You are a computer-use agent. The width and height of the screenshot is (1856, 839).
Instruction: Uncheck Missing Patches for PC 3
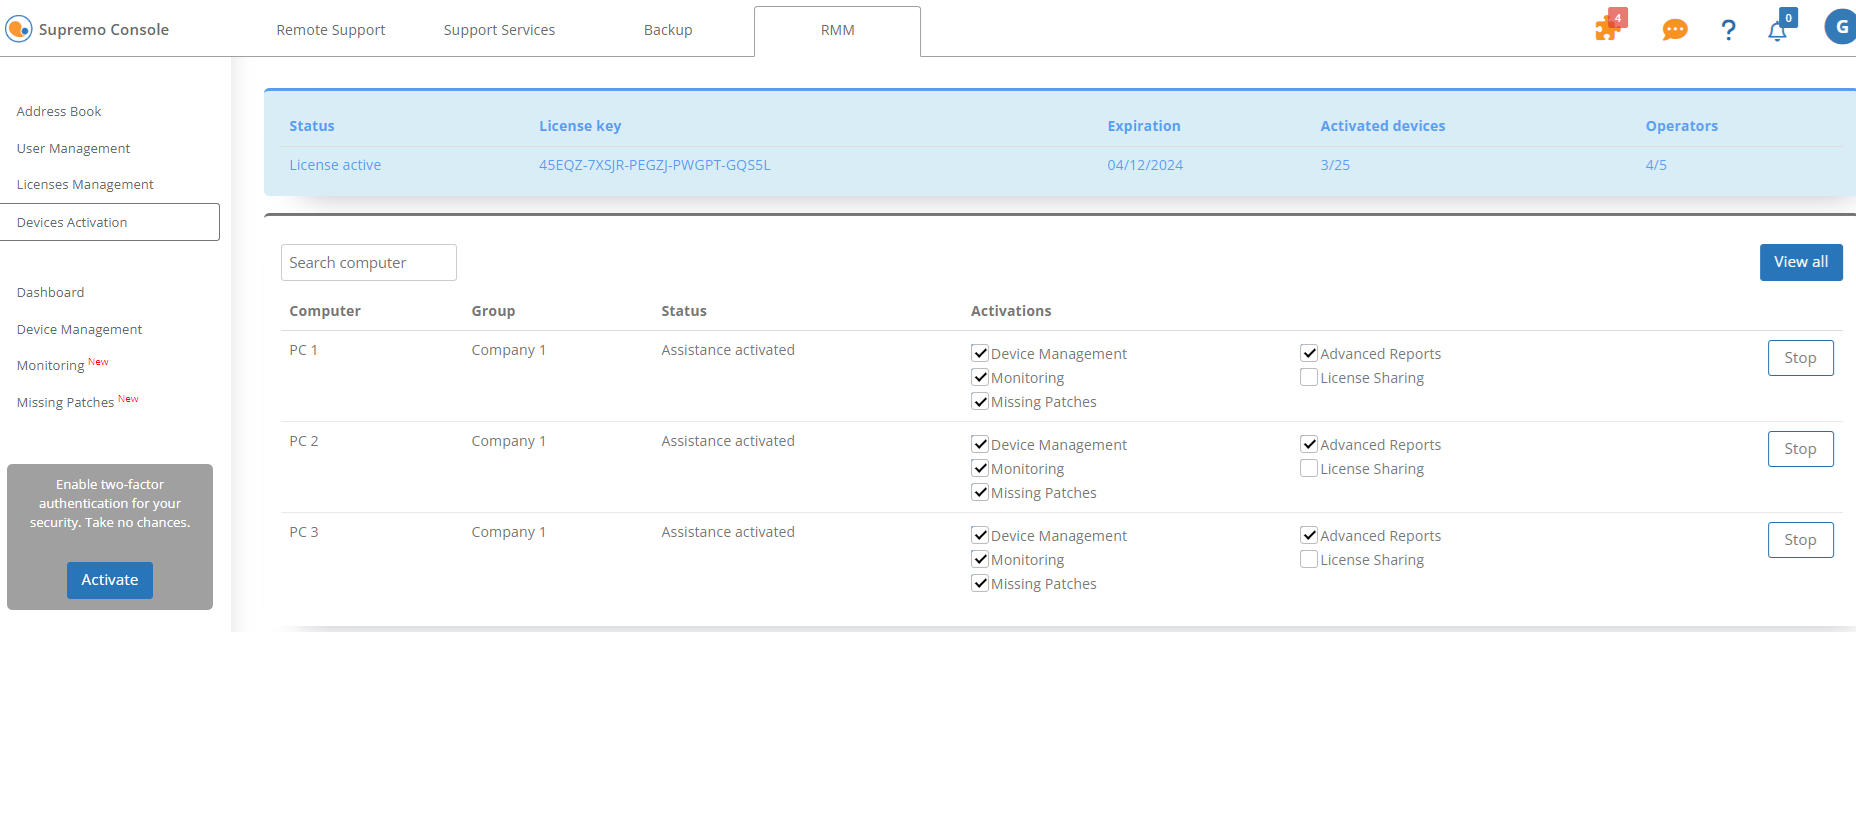pos(980,583)
